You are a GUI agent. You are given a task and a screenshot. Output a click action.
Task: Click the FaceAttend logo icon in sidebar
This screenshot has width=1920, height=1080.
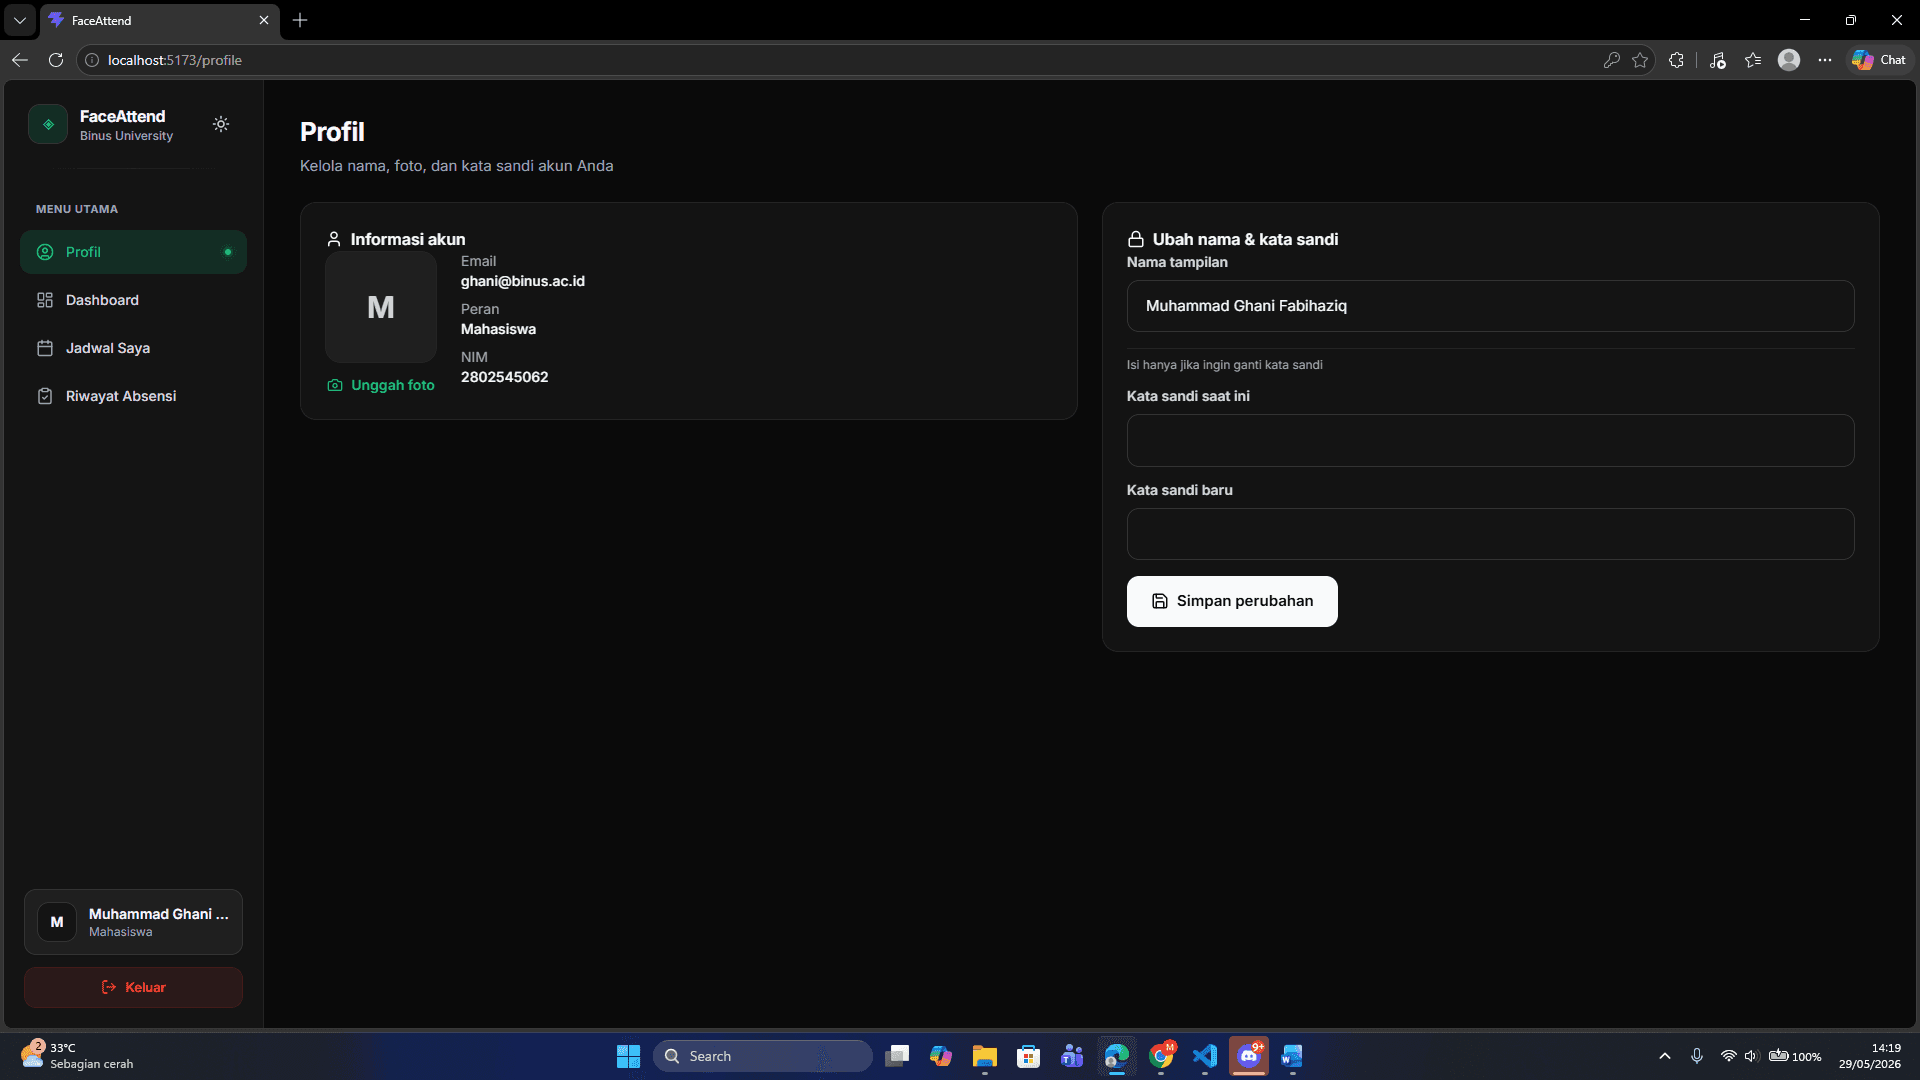48,124
